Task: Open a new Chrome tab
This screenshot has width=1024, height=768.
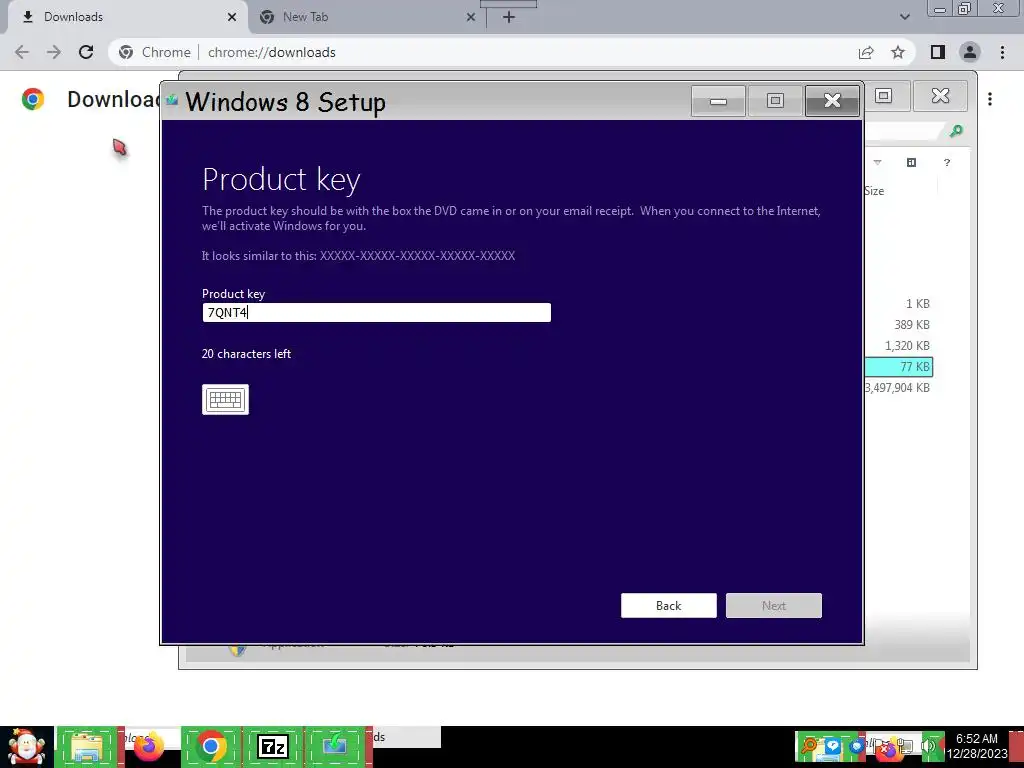Action: (509, 17)
